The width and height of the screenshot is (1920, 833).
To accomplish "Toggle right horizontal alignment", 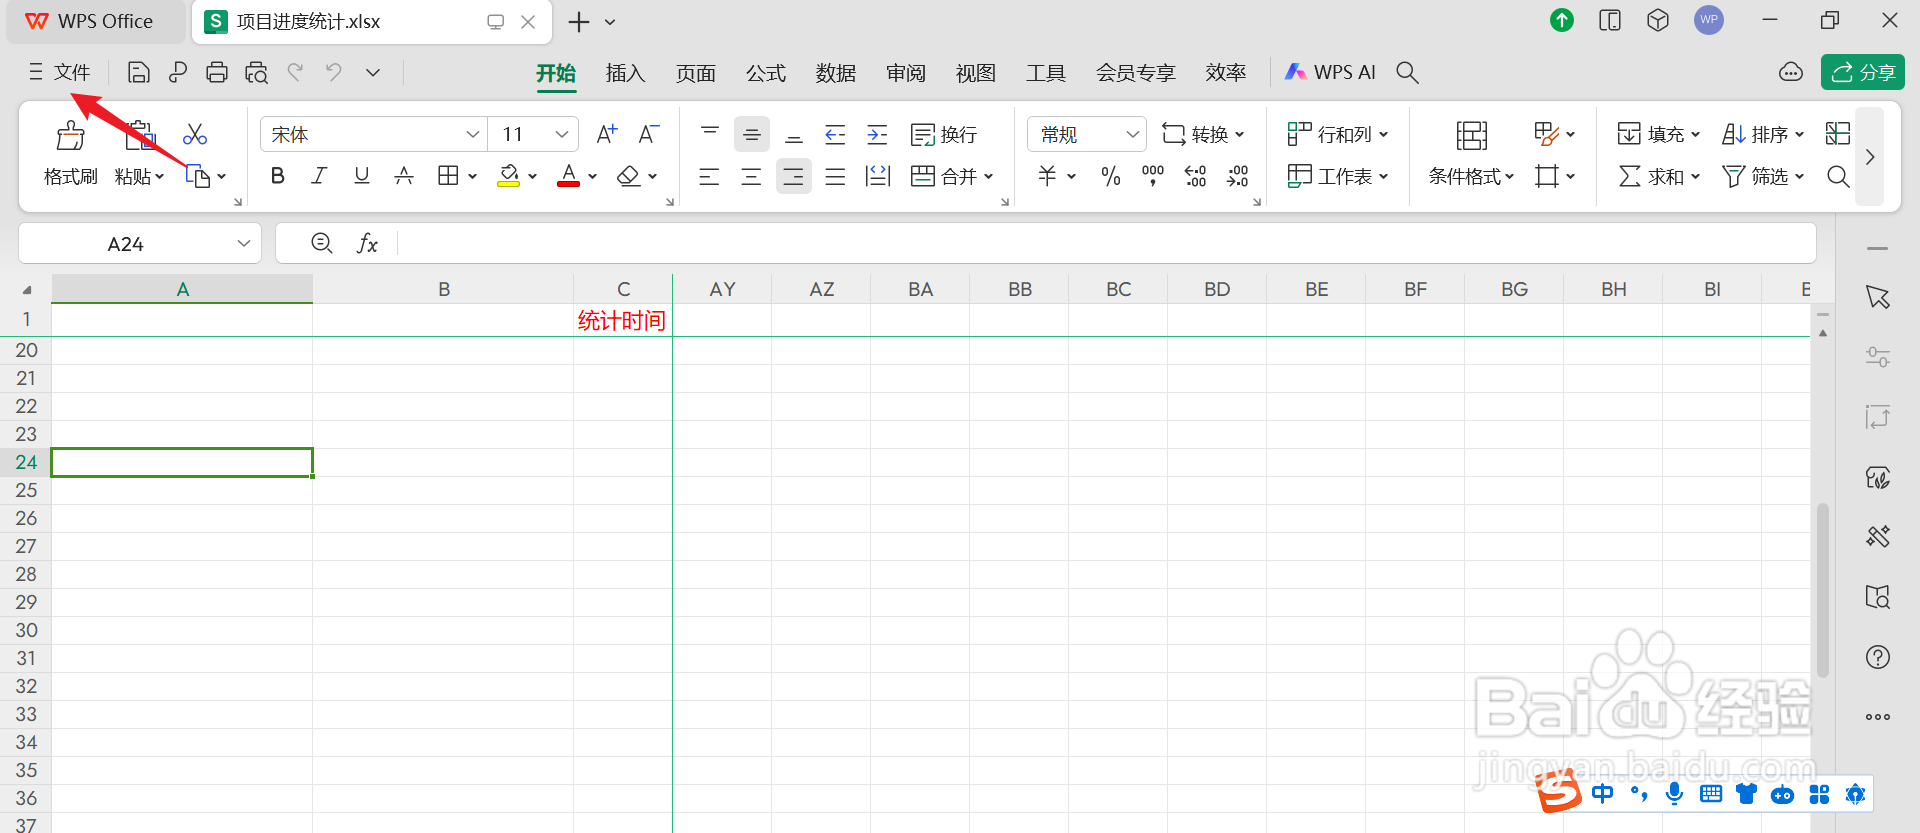I will pyautogui.click(x=794, y=176).
